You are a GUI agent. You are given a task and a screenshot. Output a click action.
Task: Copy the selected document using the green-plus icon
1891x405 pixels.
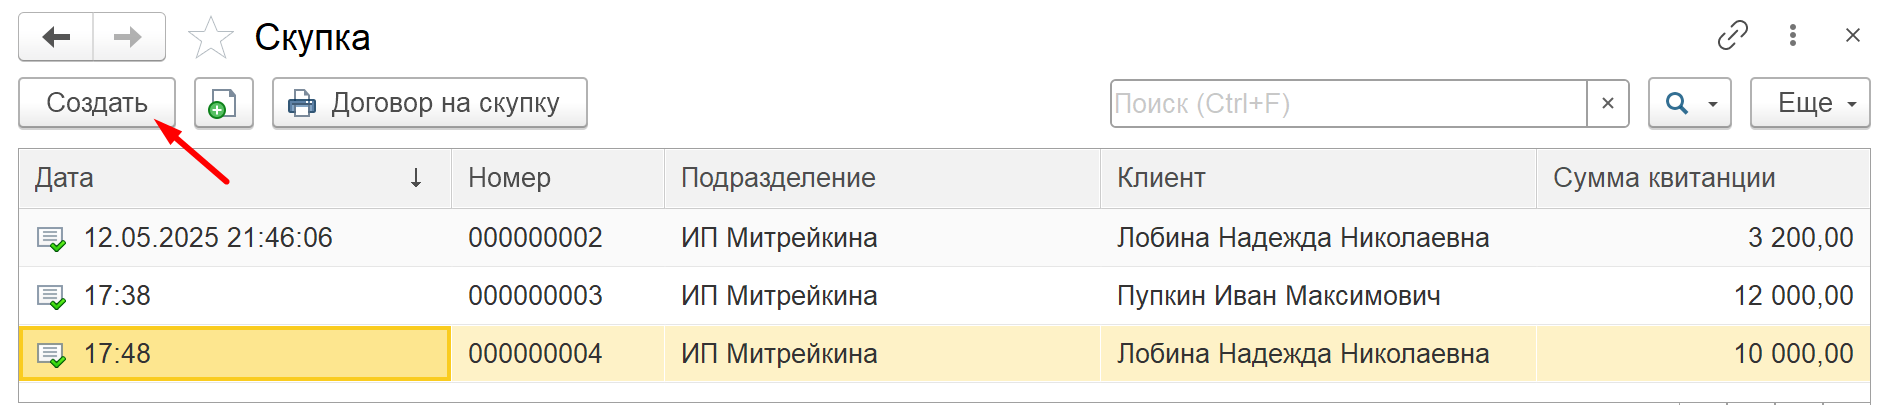(223, 103)
